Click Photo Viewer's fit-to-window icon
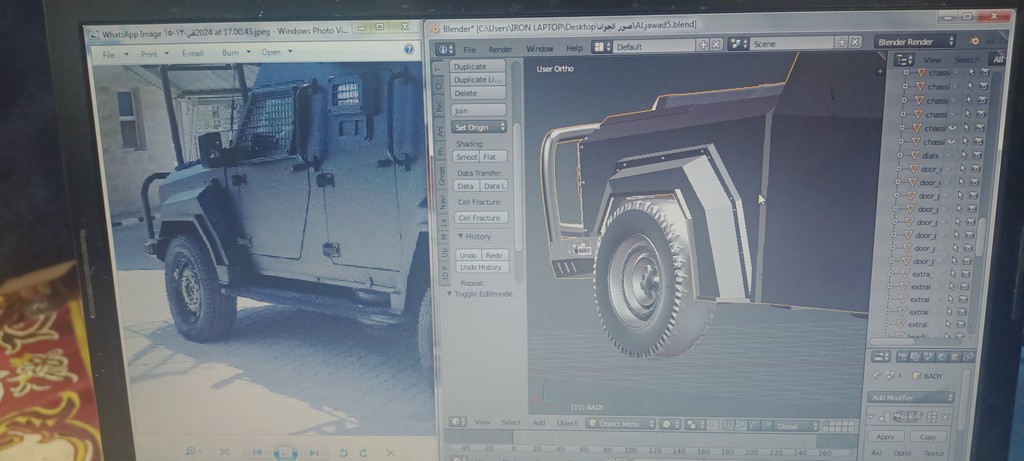Screen dimensions: 1024x461 tap(224, 451)
